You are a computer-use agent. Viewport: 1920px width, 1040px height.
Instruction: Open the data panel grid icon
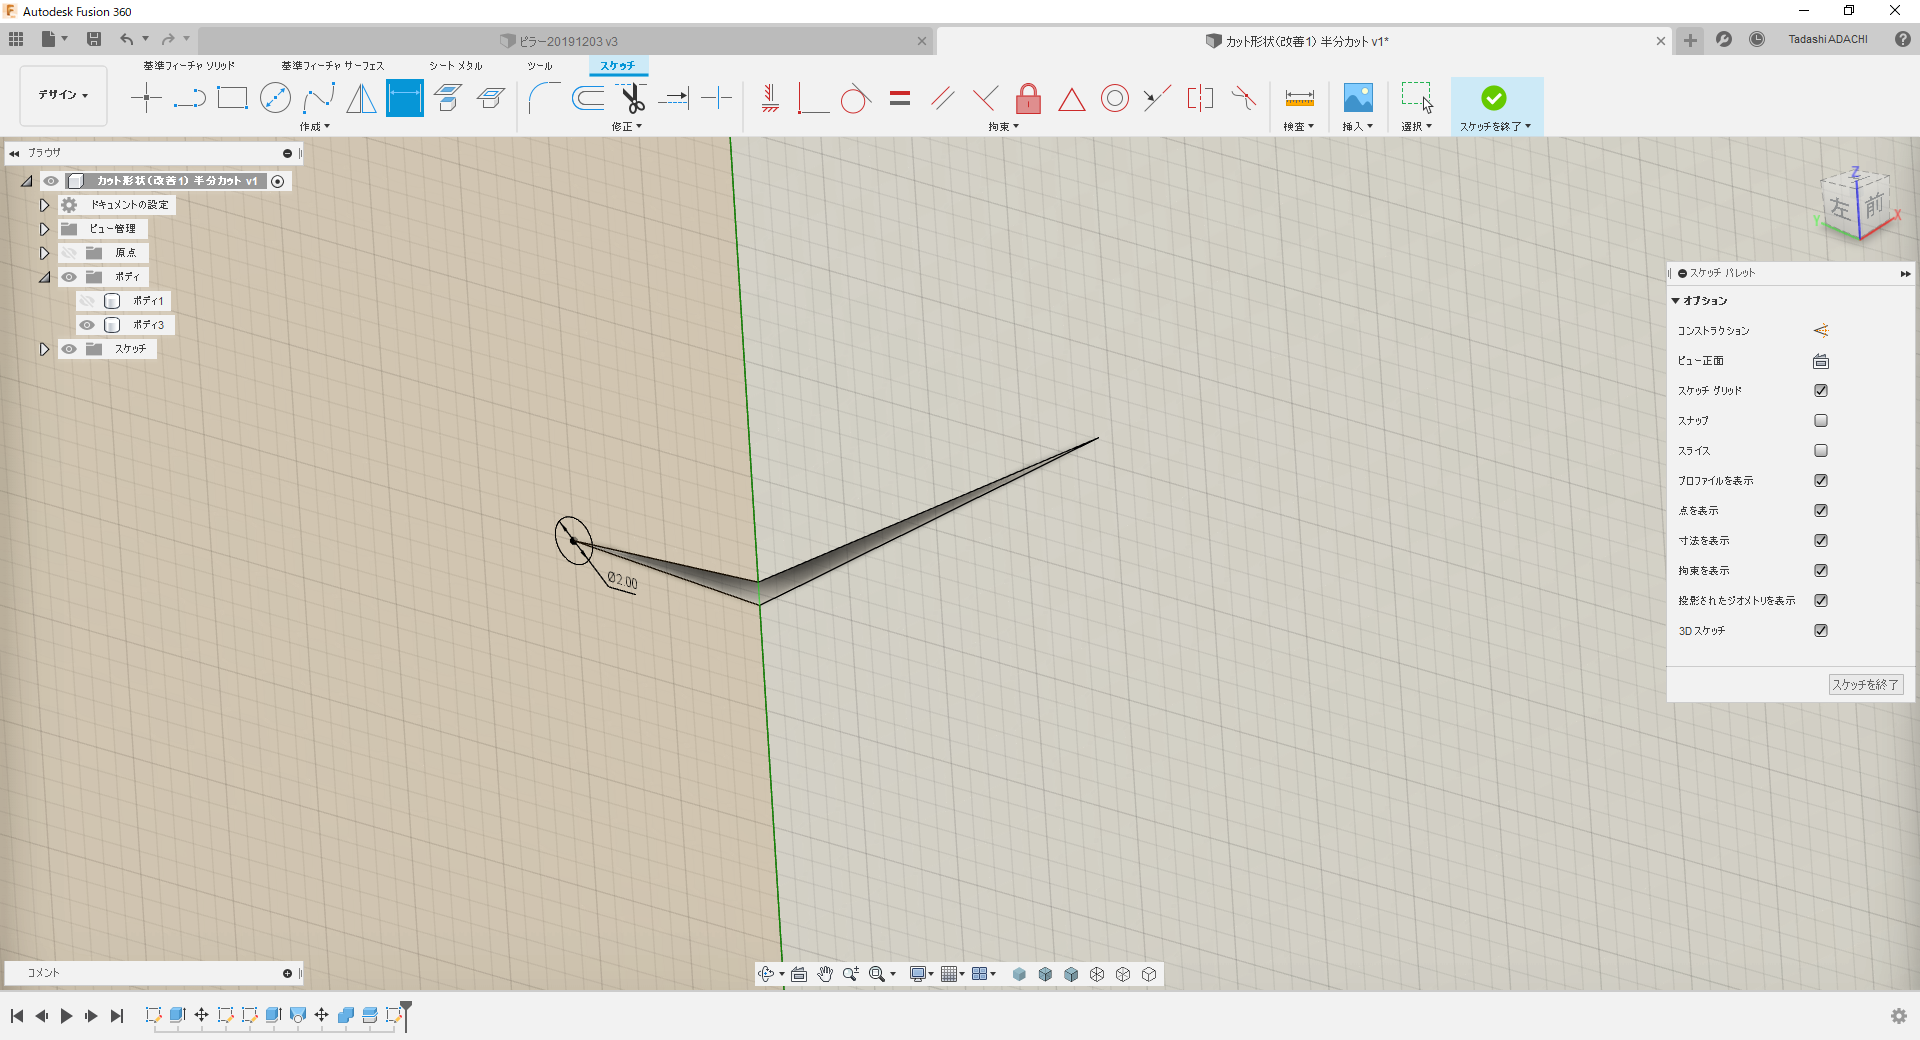16,39
